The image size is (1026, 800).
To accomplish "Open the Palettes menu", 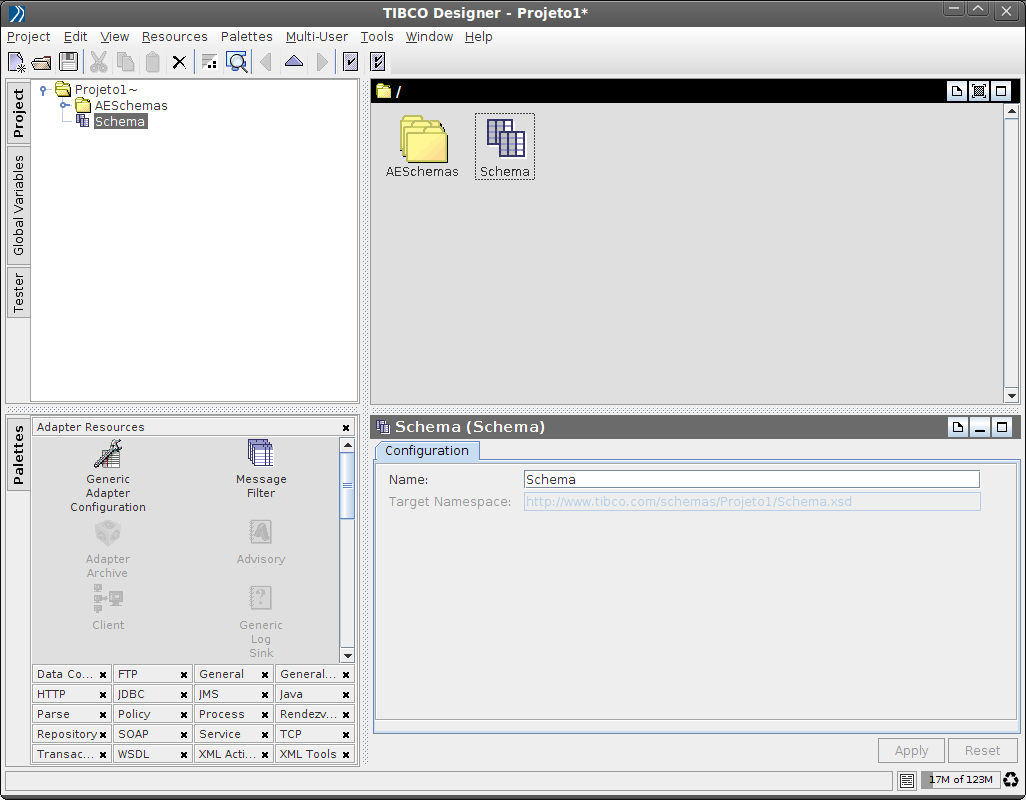I will [x=246, y=37].
